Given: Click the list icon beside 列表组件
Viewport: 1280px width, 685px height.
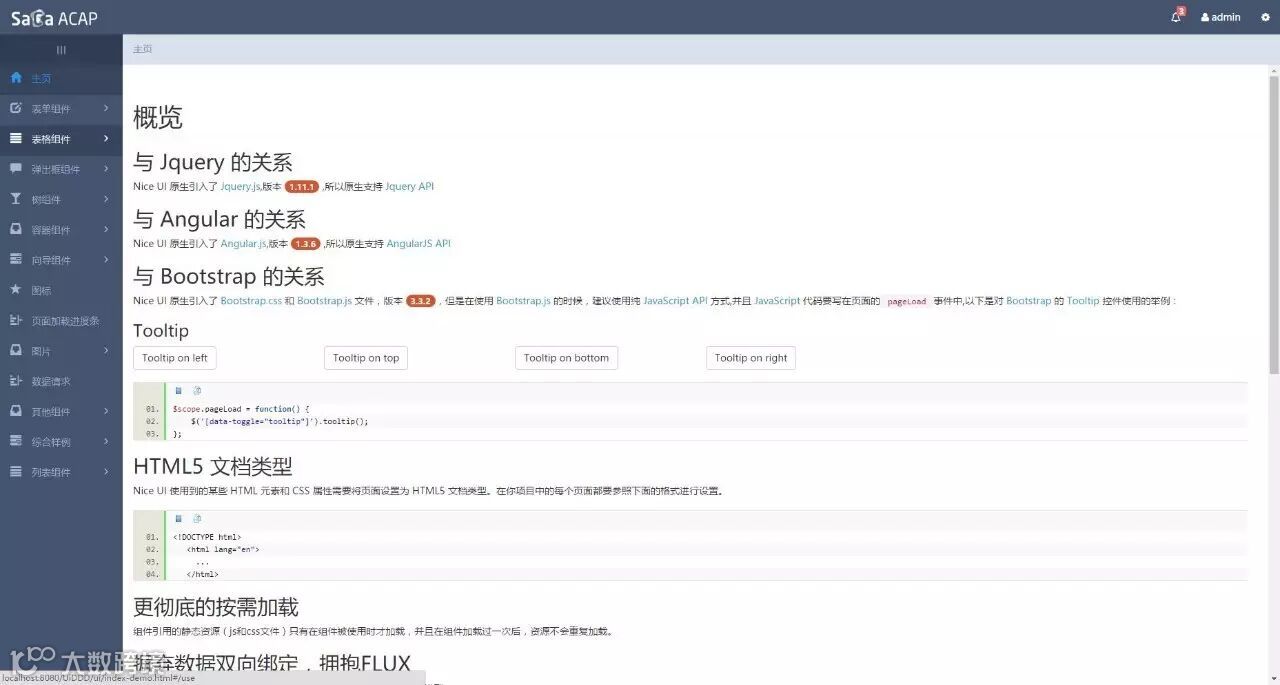Looking at the screenshot, I should (x=16, y=471).
